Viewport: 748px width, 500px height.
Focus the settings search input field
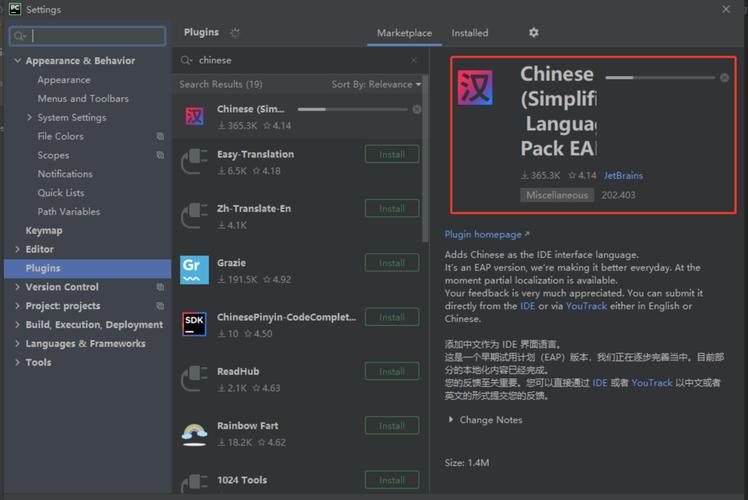[87, 36]
